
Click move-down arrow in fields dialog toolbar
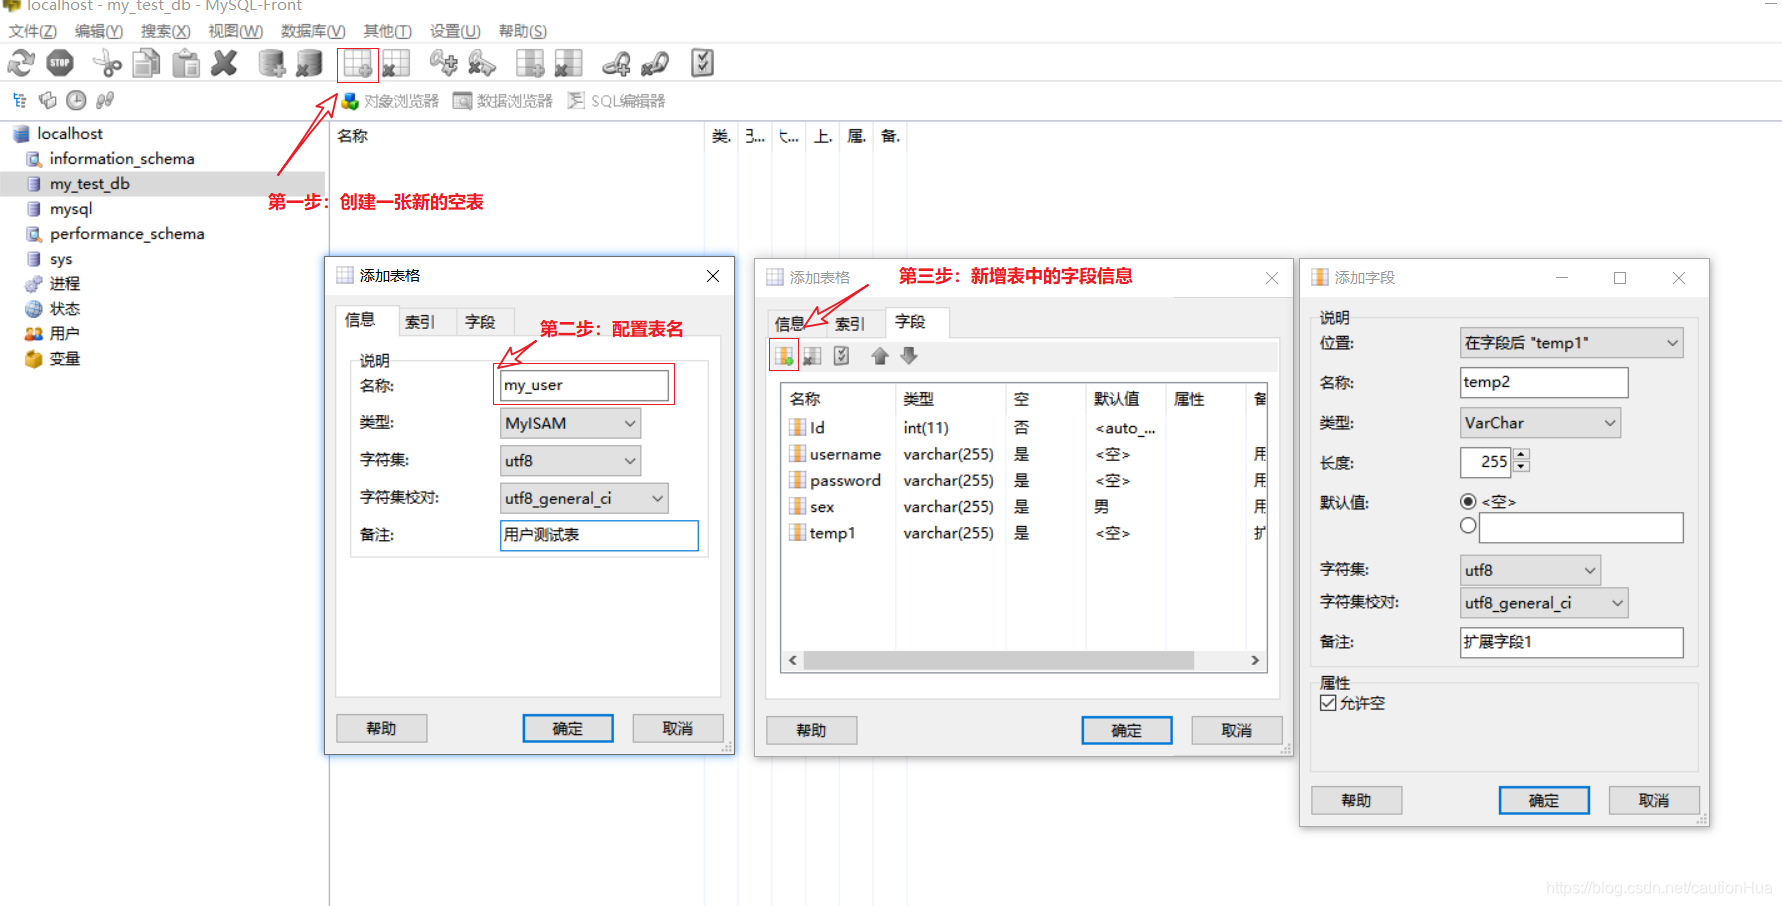pyautogui.click(x=909, y=356)
